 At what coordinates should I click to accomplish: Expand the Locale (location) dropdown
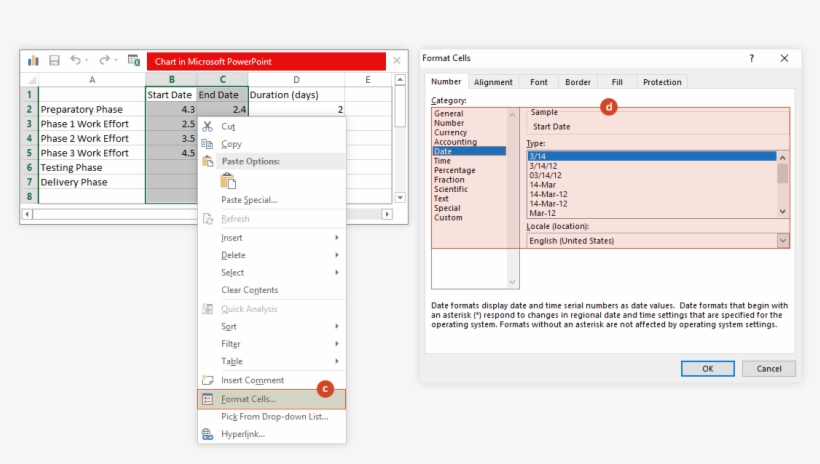coord(782,241)
